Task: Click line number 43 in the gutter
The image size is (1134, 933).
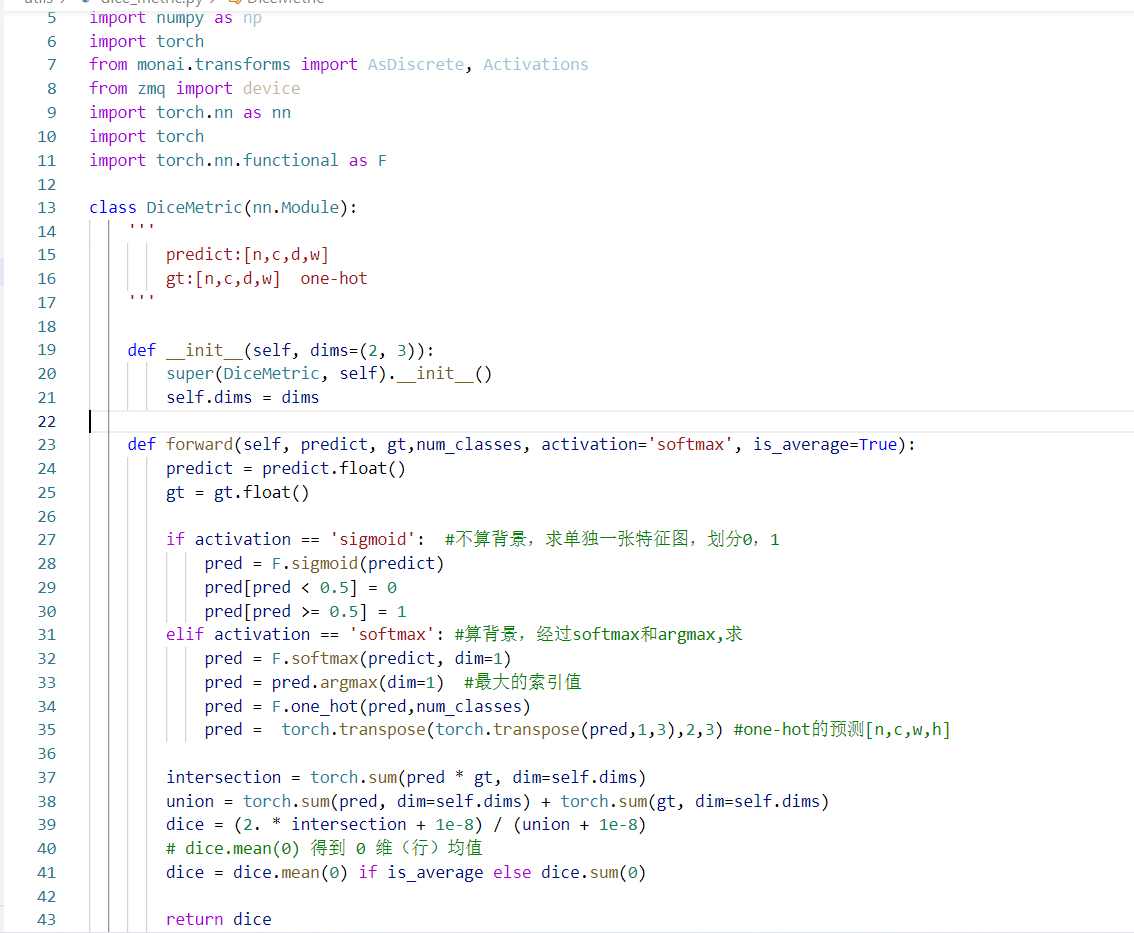Action: pyautogui.click(x=46, y=919)
